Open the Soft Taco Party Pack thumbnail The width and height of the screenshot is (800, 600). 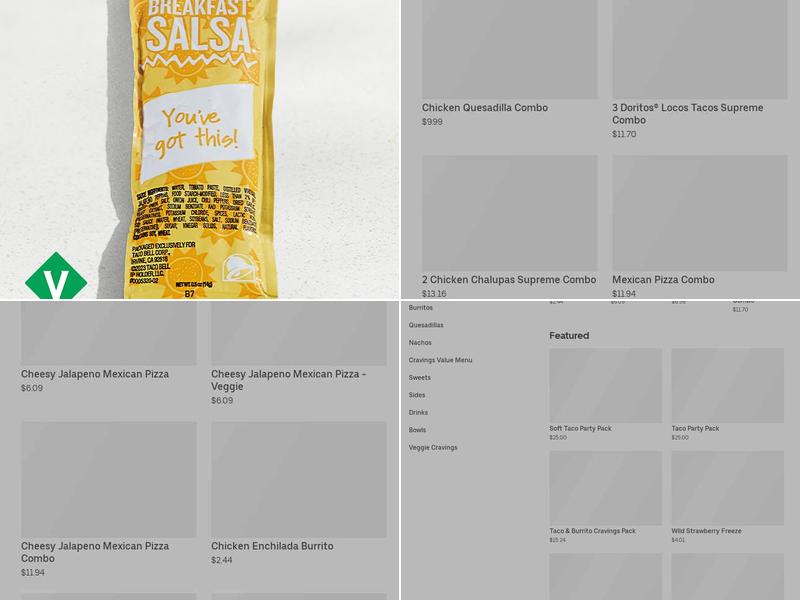pyautogui.click(x=606, y=385)
